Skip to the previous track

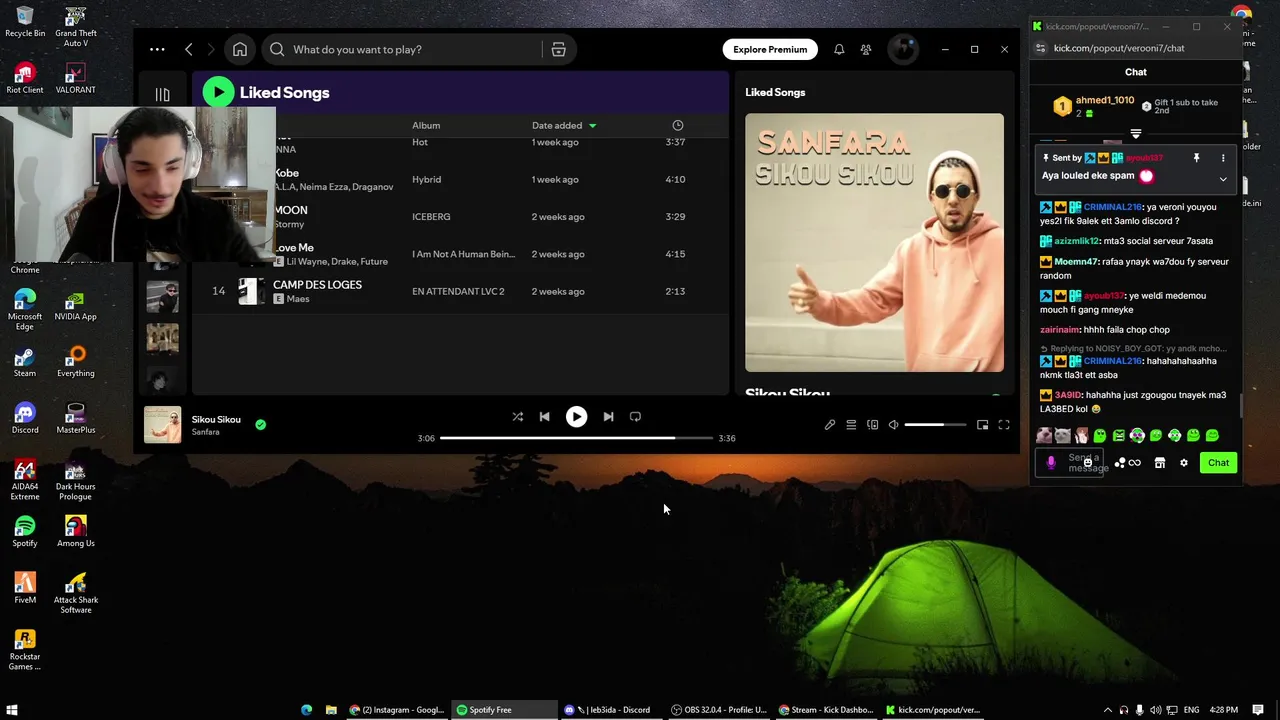[x=544, y=416]
